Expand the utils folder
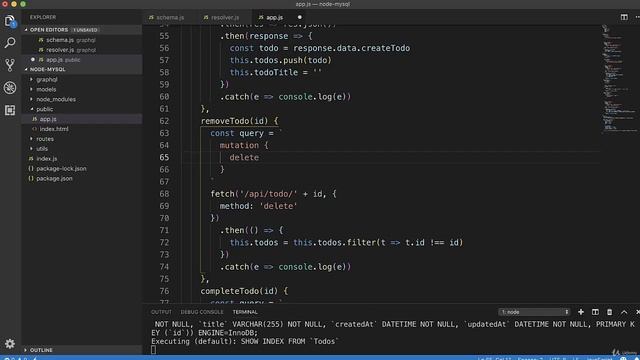640x360 pixels. (42, 149)
